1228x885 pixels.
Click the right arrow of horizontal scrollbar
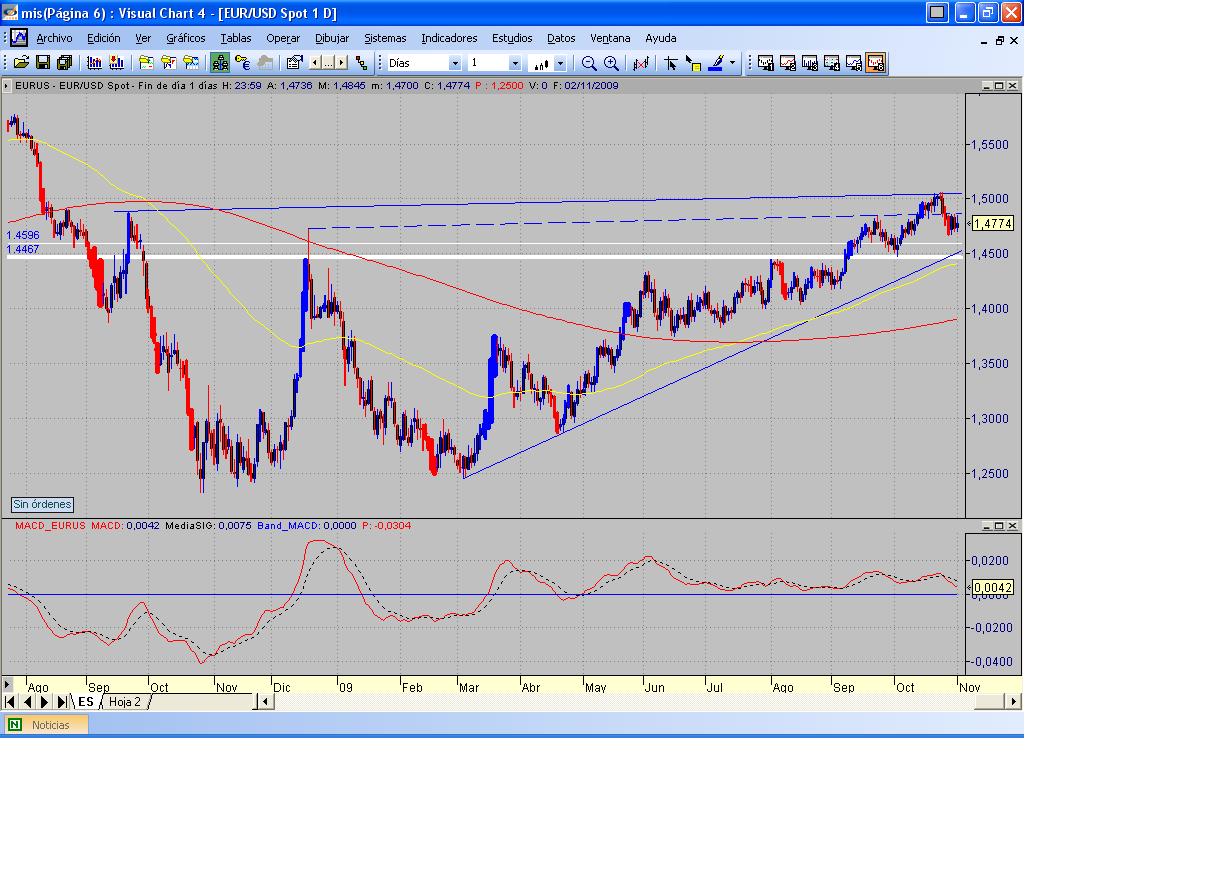coord(1013,702)
